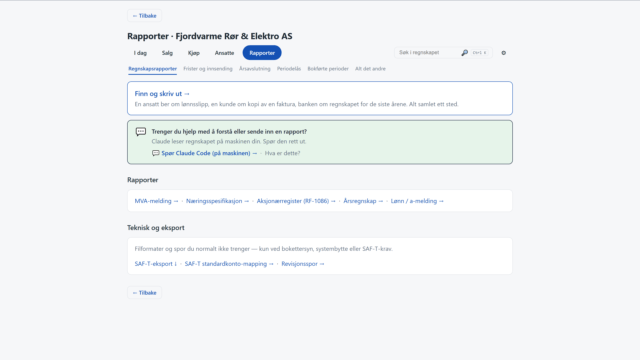The image size is (640, 360).
Task: Click the page title Rapporter · Fjordvarme Rør & Elektro AS
Action: pos(210,36)
